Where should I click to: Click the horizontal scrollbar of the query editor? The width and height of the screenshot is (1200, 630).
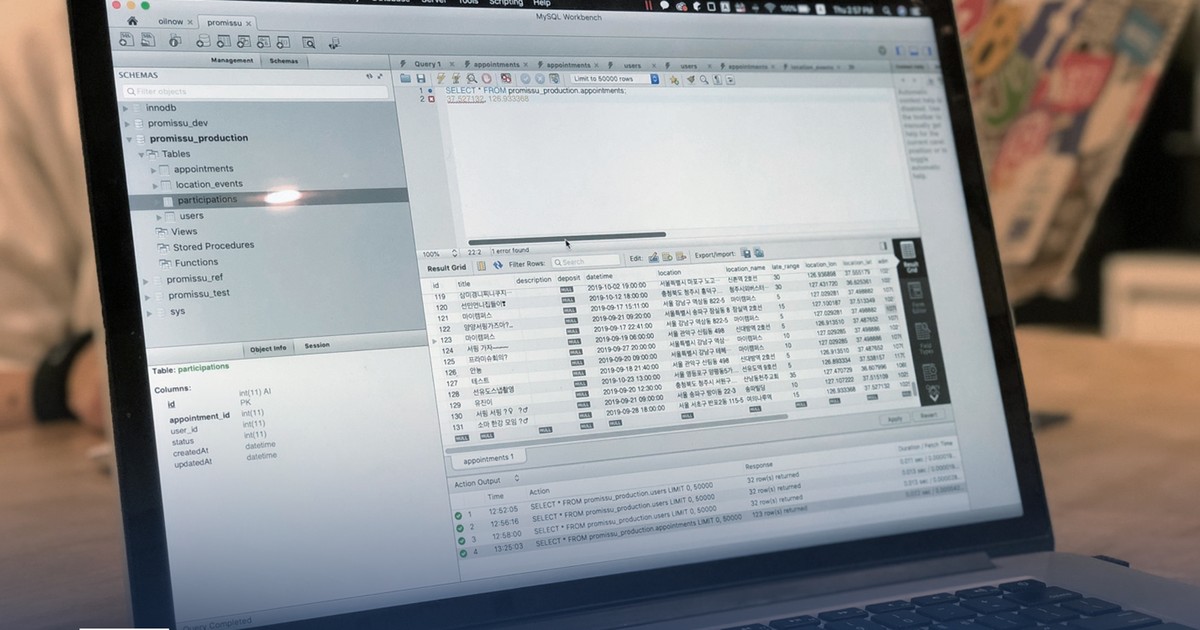tap(566, 236)
